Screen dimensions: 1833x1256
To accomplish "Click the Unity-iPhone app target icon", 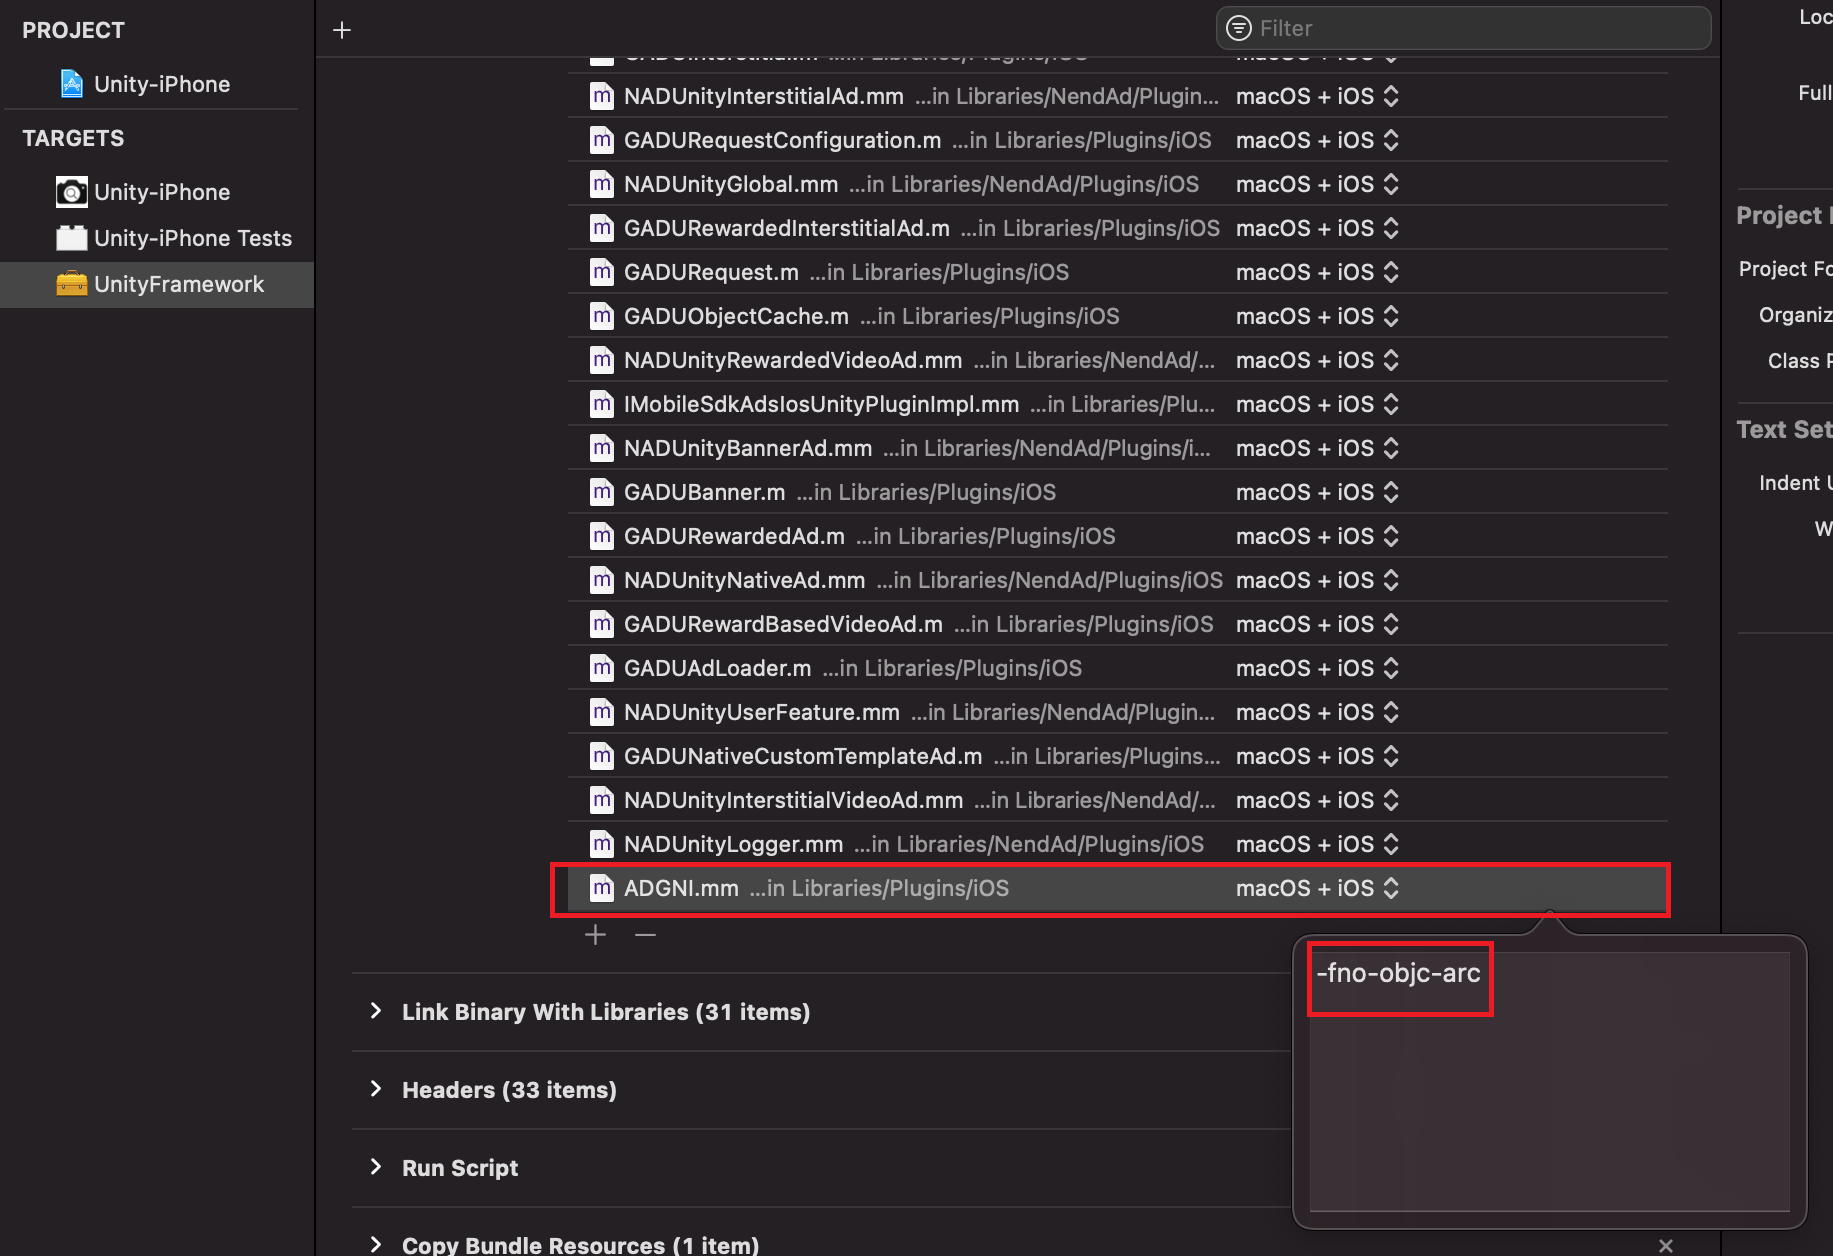I will coord(70,192).
